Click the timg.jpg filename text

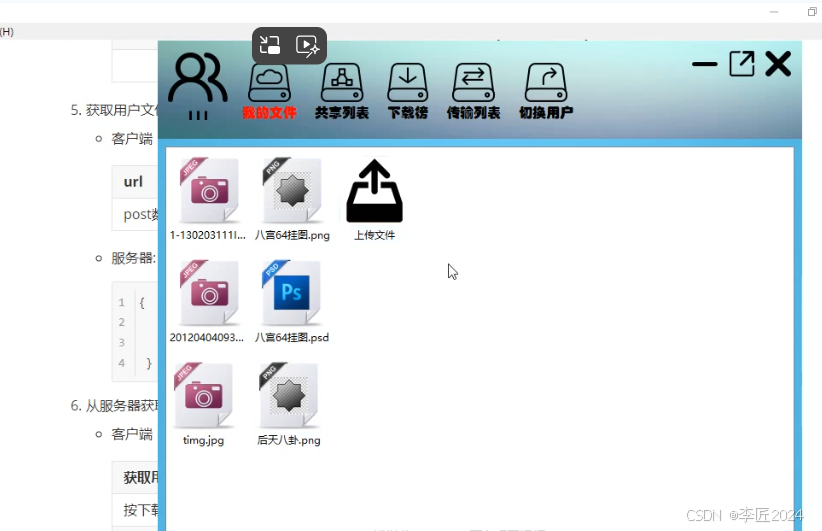[x=203, y=440]
